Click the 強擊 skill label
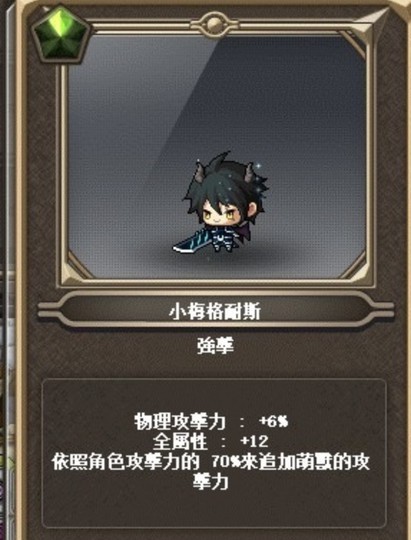The width and height of the screenshot is (411, 540). tap(215, 347)
